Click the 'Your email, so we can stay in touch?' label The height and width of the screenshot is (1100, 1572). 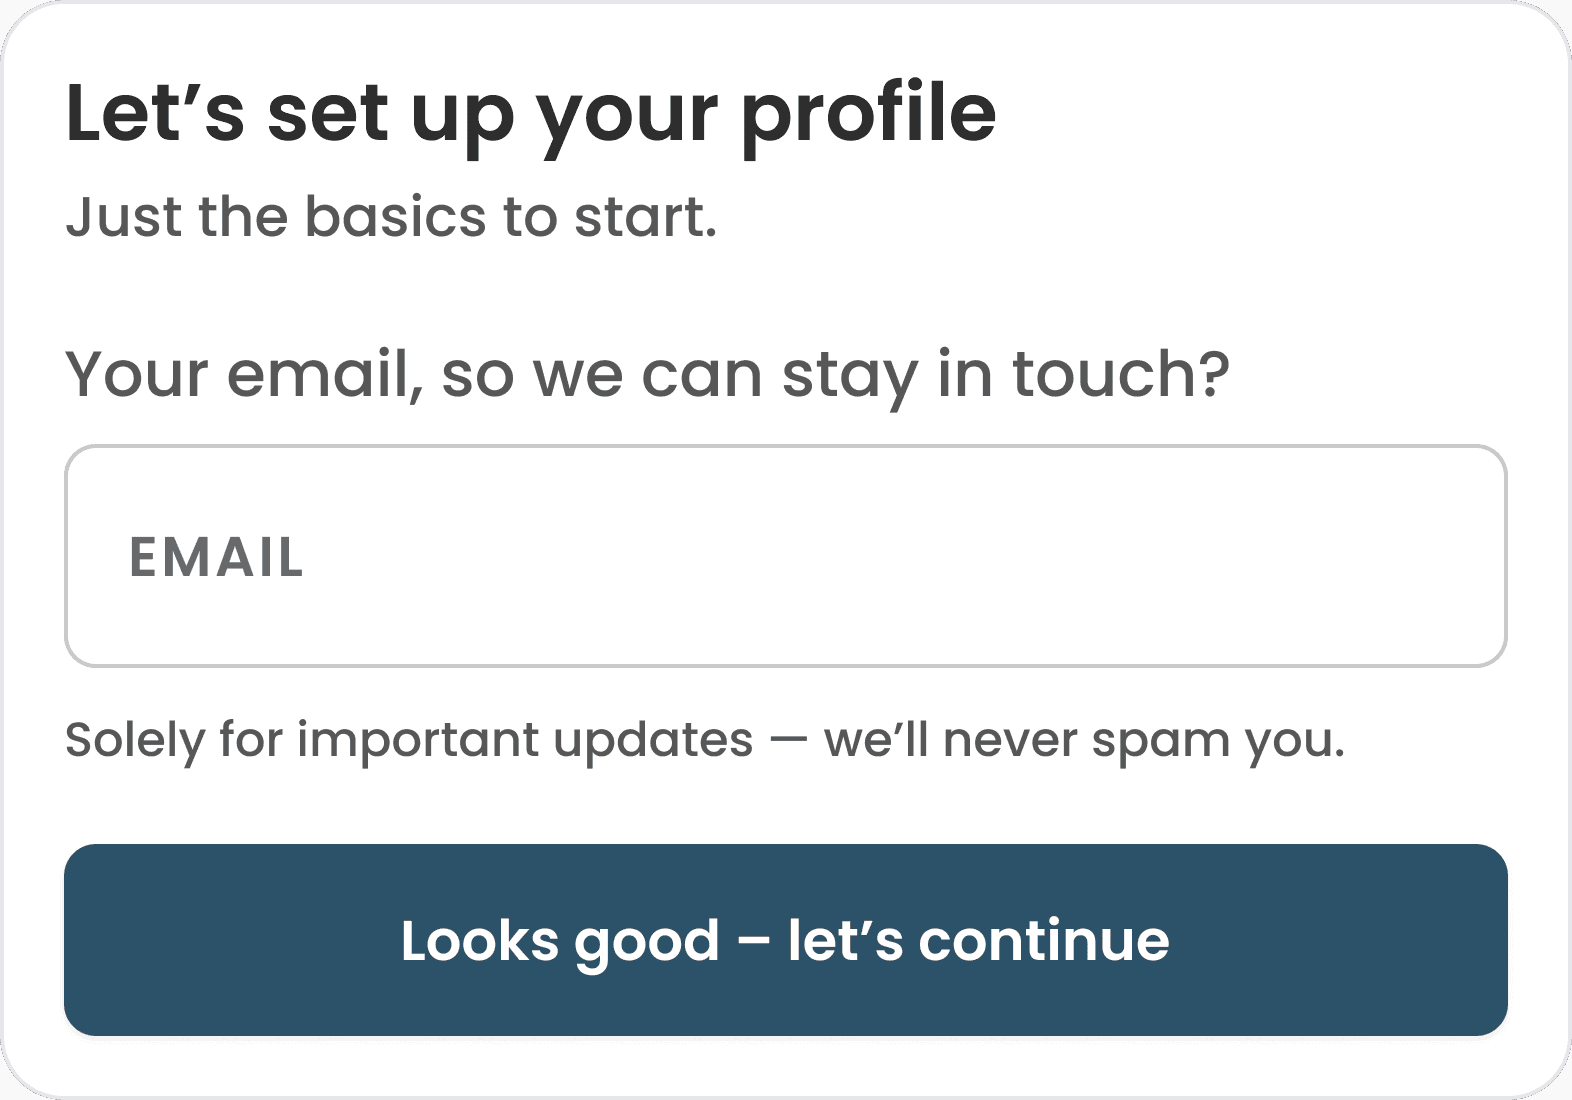[647, 375]
